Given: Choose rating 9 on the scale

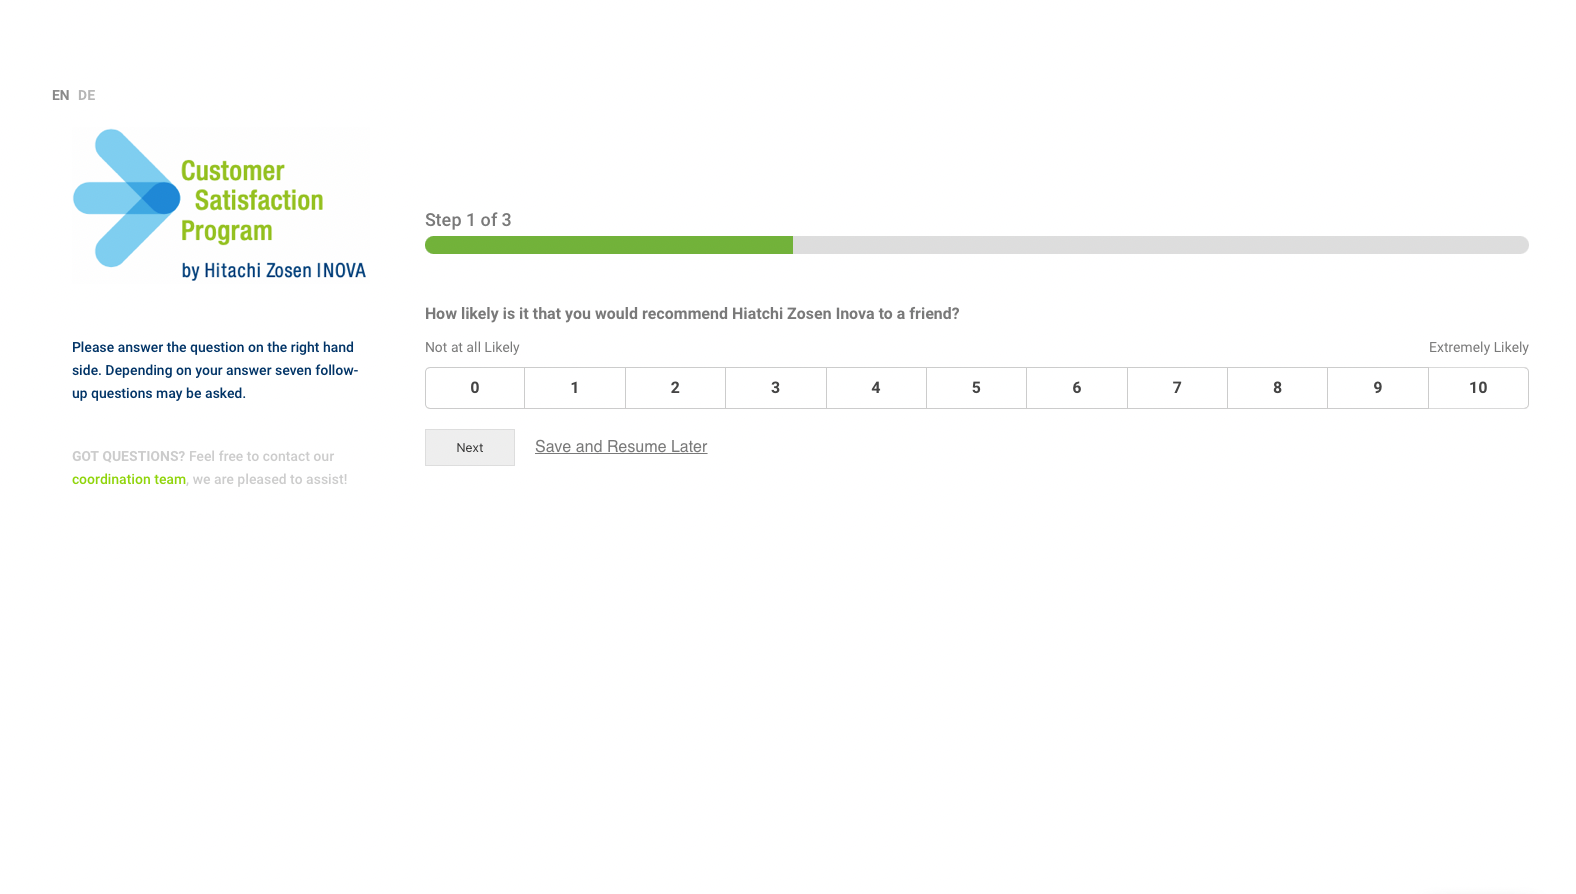Looking at the screenshot, I should (1378, 388).
